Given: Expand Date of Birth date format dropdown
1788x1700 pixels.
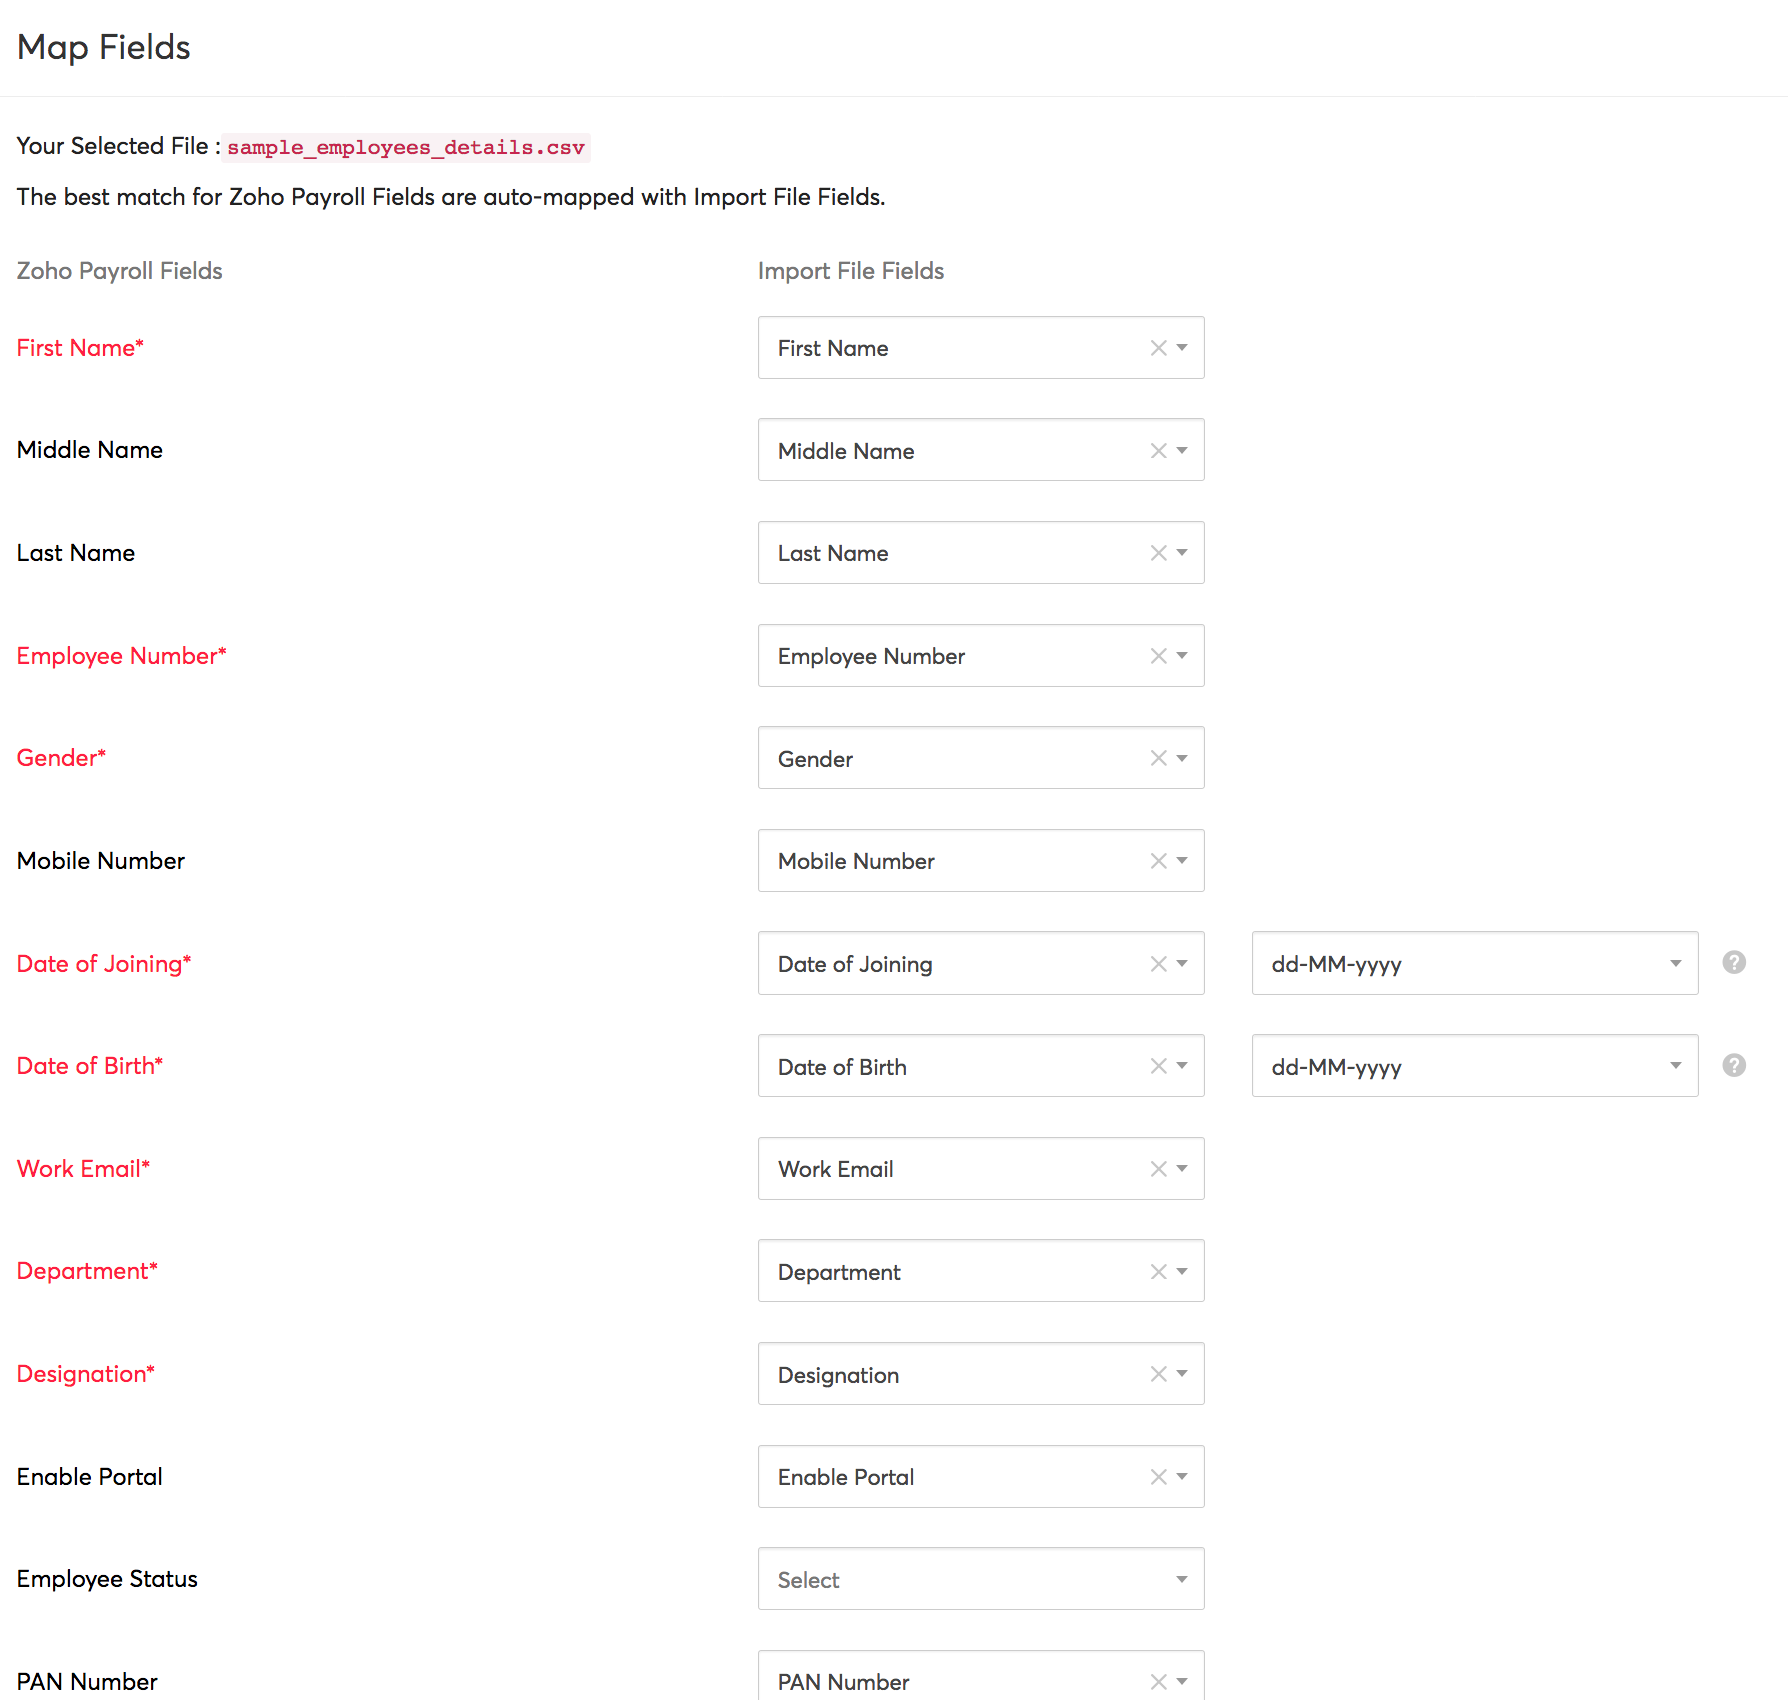Looking at the screenshot, I should coord(1474,1066).
